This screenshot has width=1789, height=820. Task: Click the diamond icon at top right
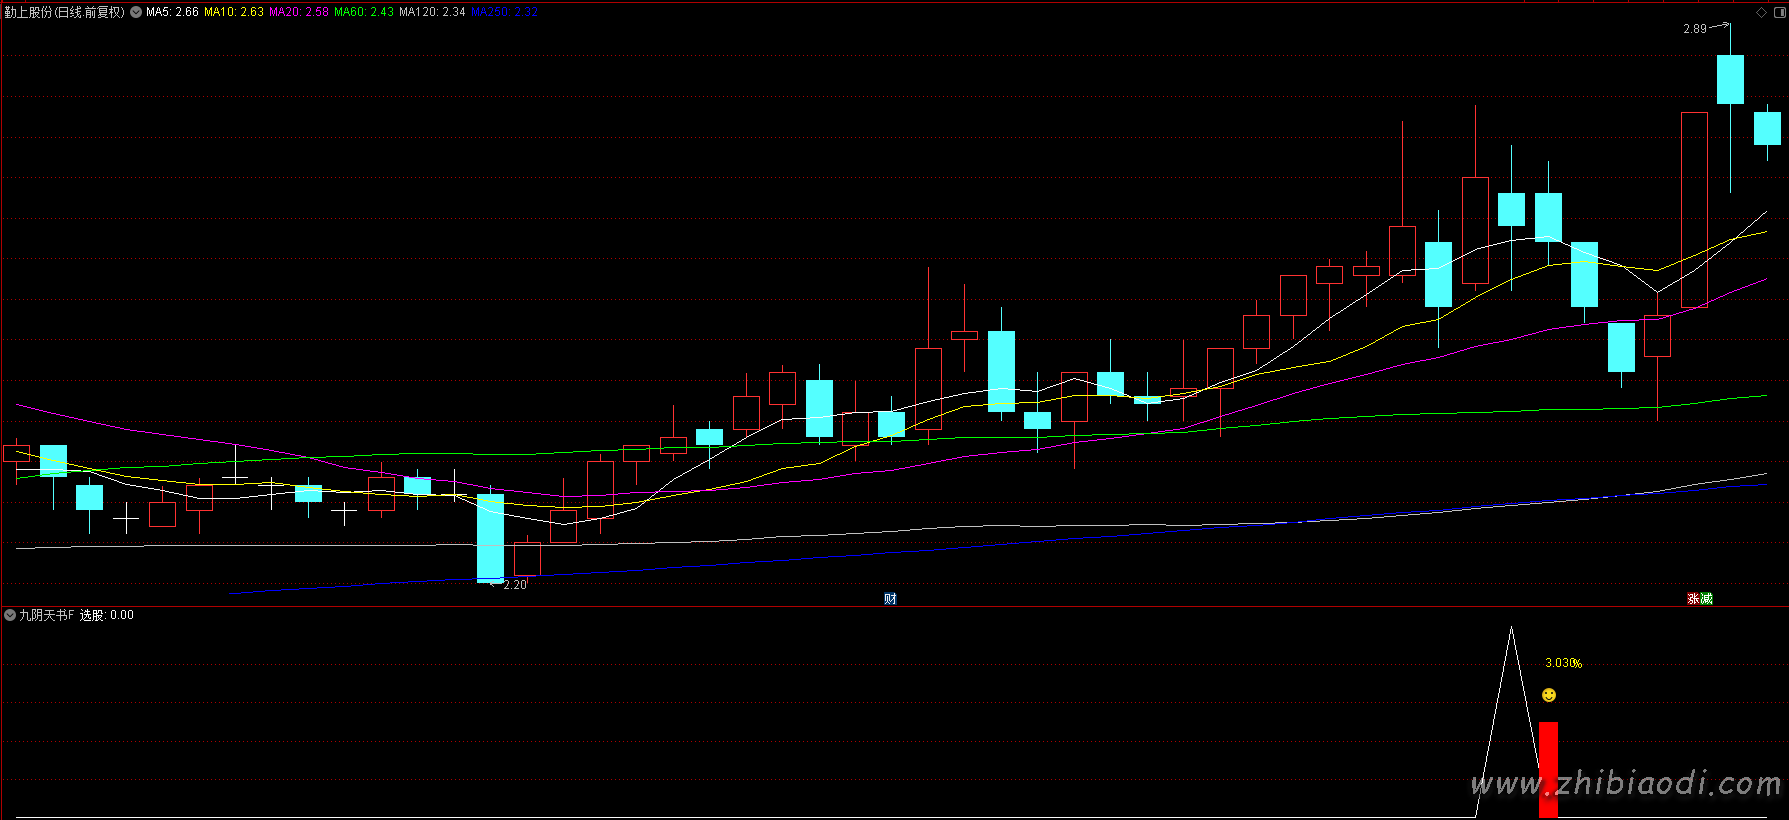tap(1761, 12)
